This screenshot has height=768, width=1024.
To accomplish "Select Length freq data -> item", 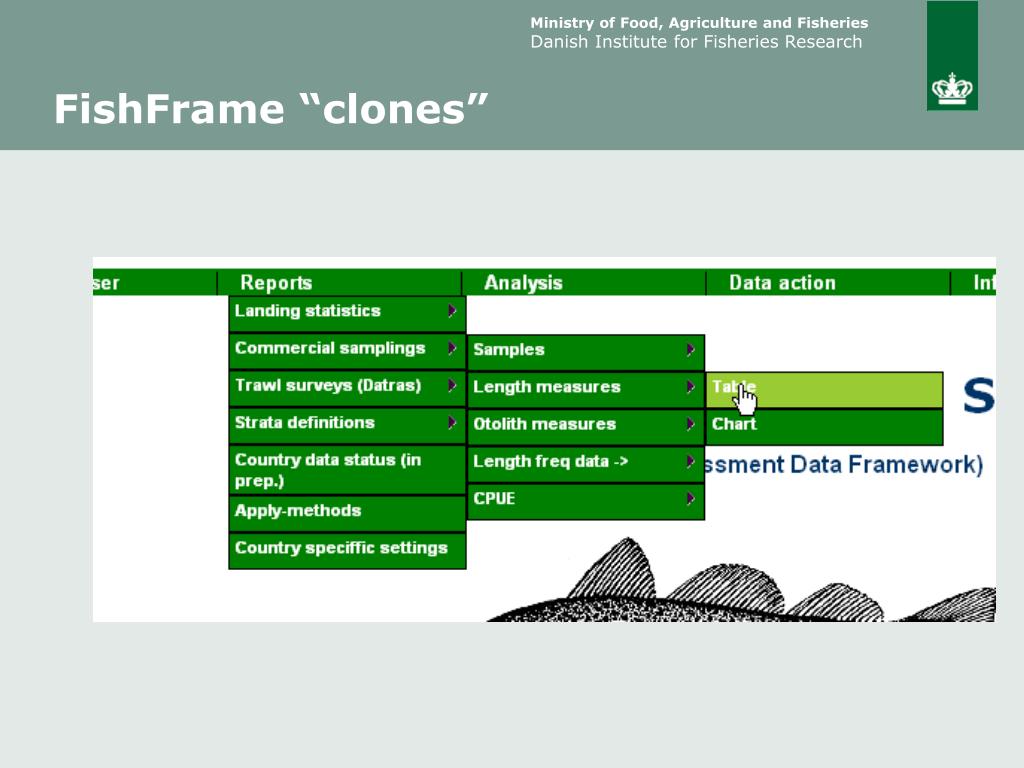I will click(x=586, y=464).
